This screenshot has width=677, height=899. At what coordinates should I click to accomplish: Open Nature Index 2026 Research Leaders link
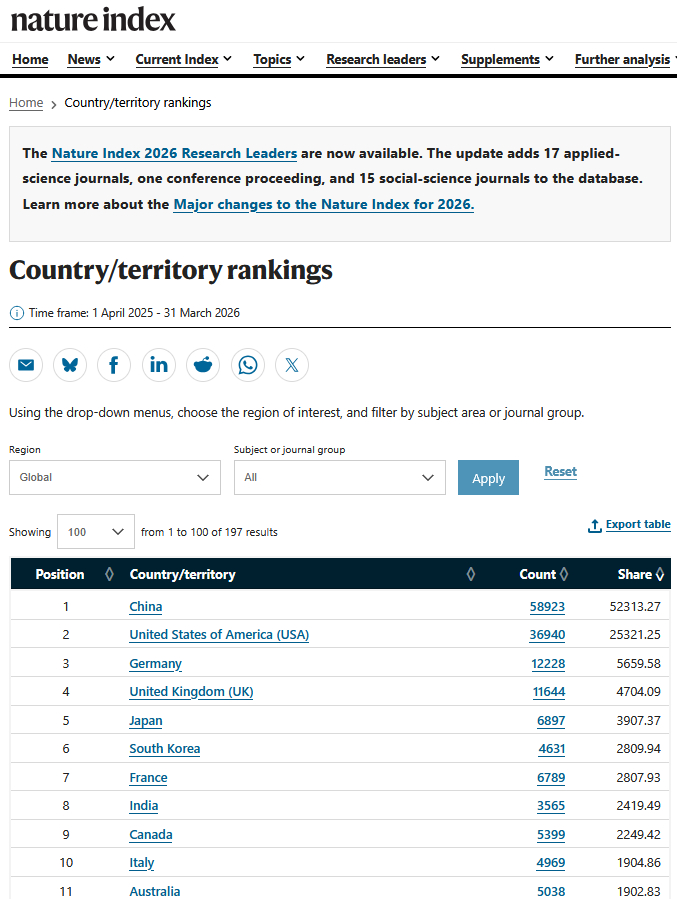point(174,154)
